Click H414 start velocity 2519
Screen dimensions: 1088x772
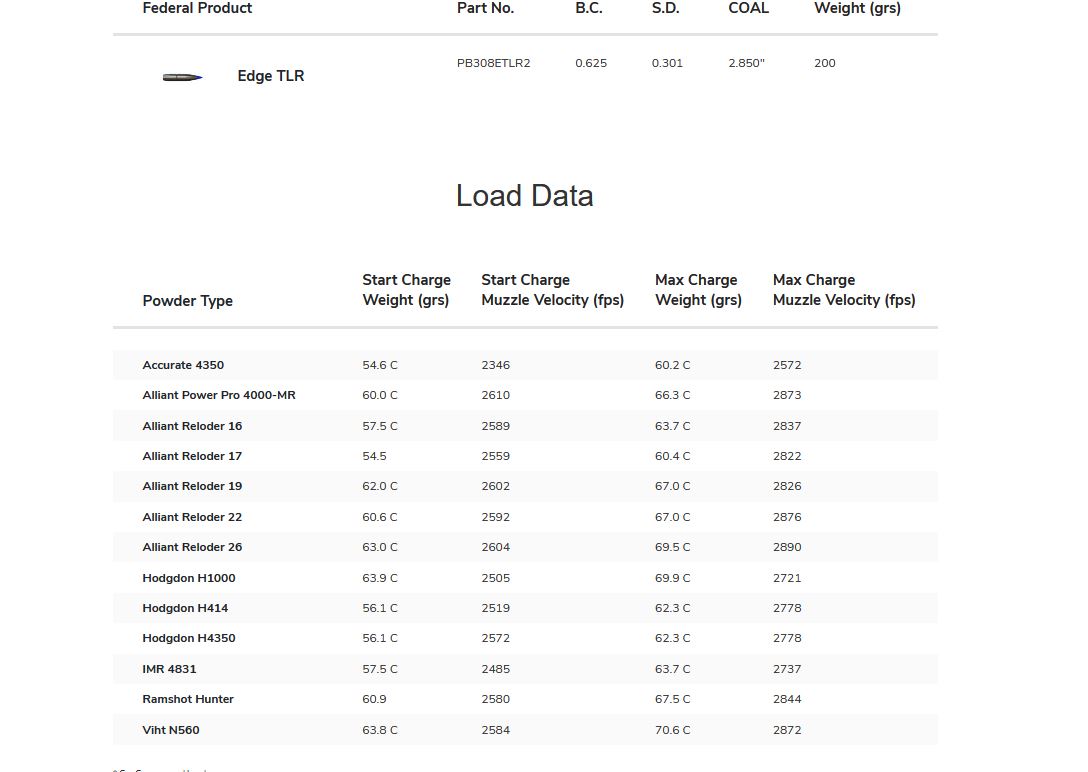tap(495, 608)
